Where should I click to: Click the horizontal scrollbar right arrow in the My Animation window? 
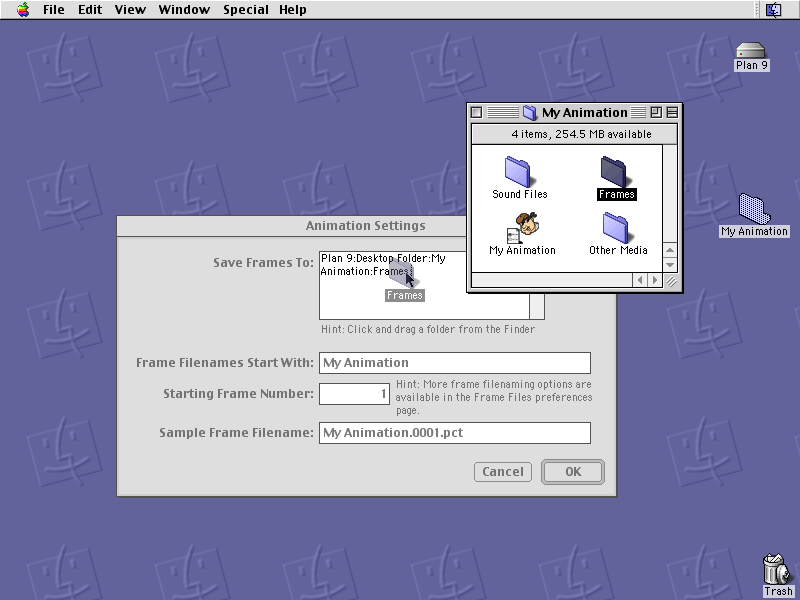coord(655,280)
